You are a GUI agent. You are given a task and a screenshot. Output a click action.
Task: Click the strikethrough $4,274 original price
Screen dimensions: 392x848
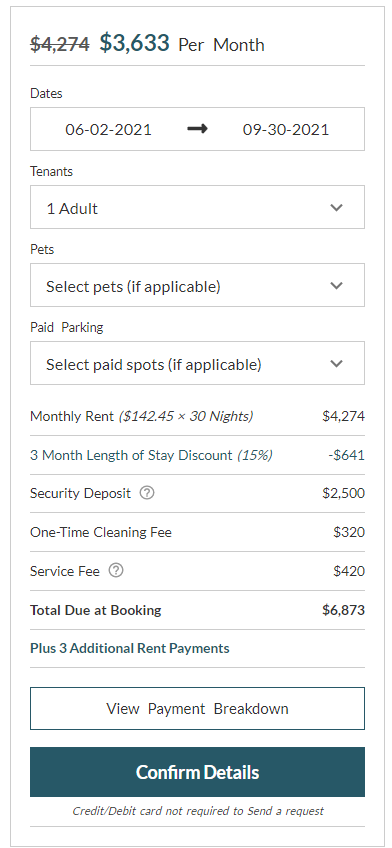coord(59,44)
